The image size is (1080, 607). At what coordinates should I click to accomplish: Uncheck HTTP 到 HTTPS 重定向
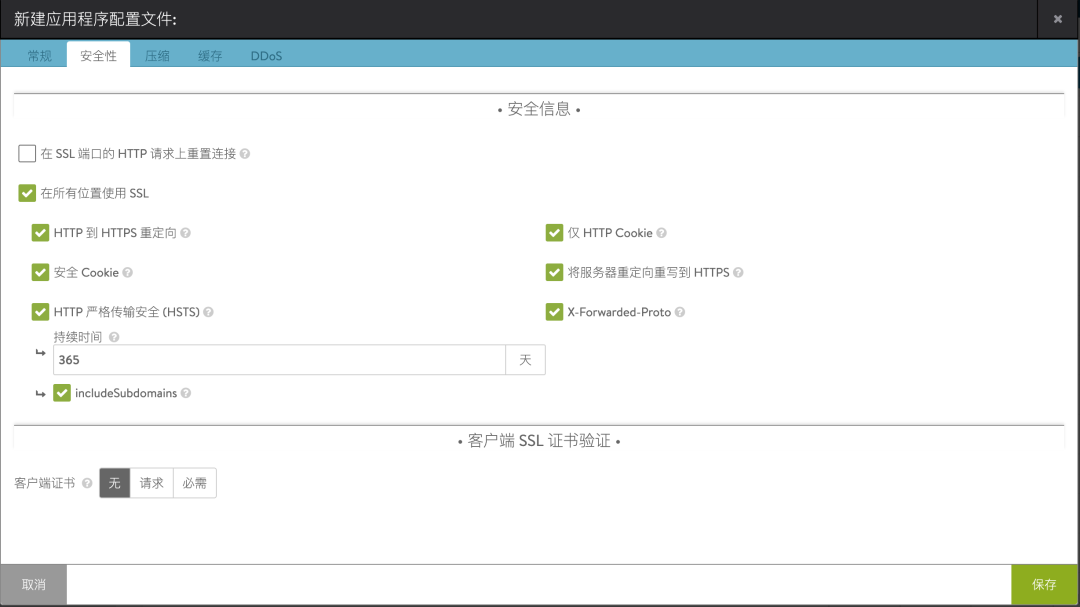(40, 233)
